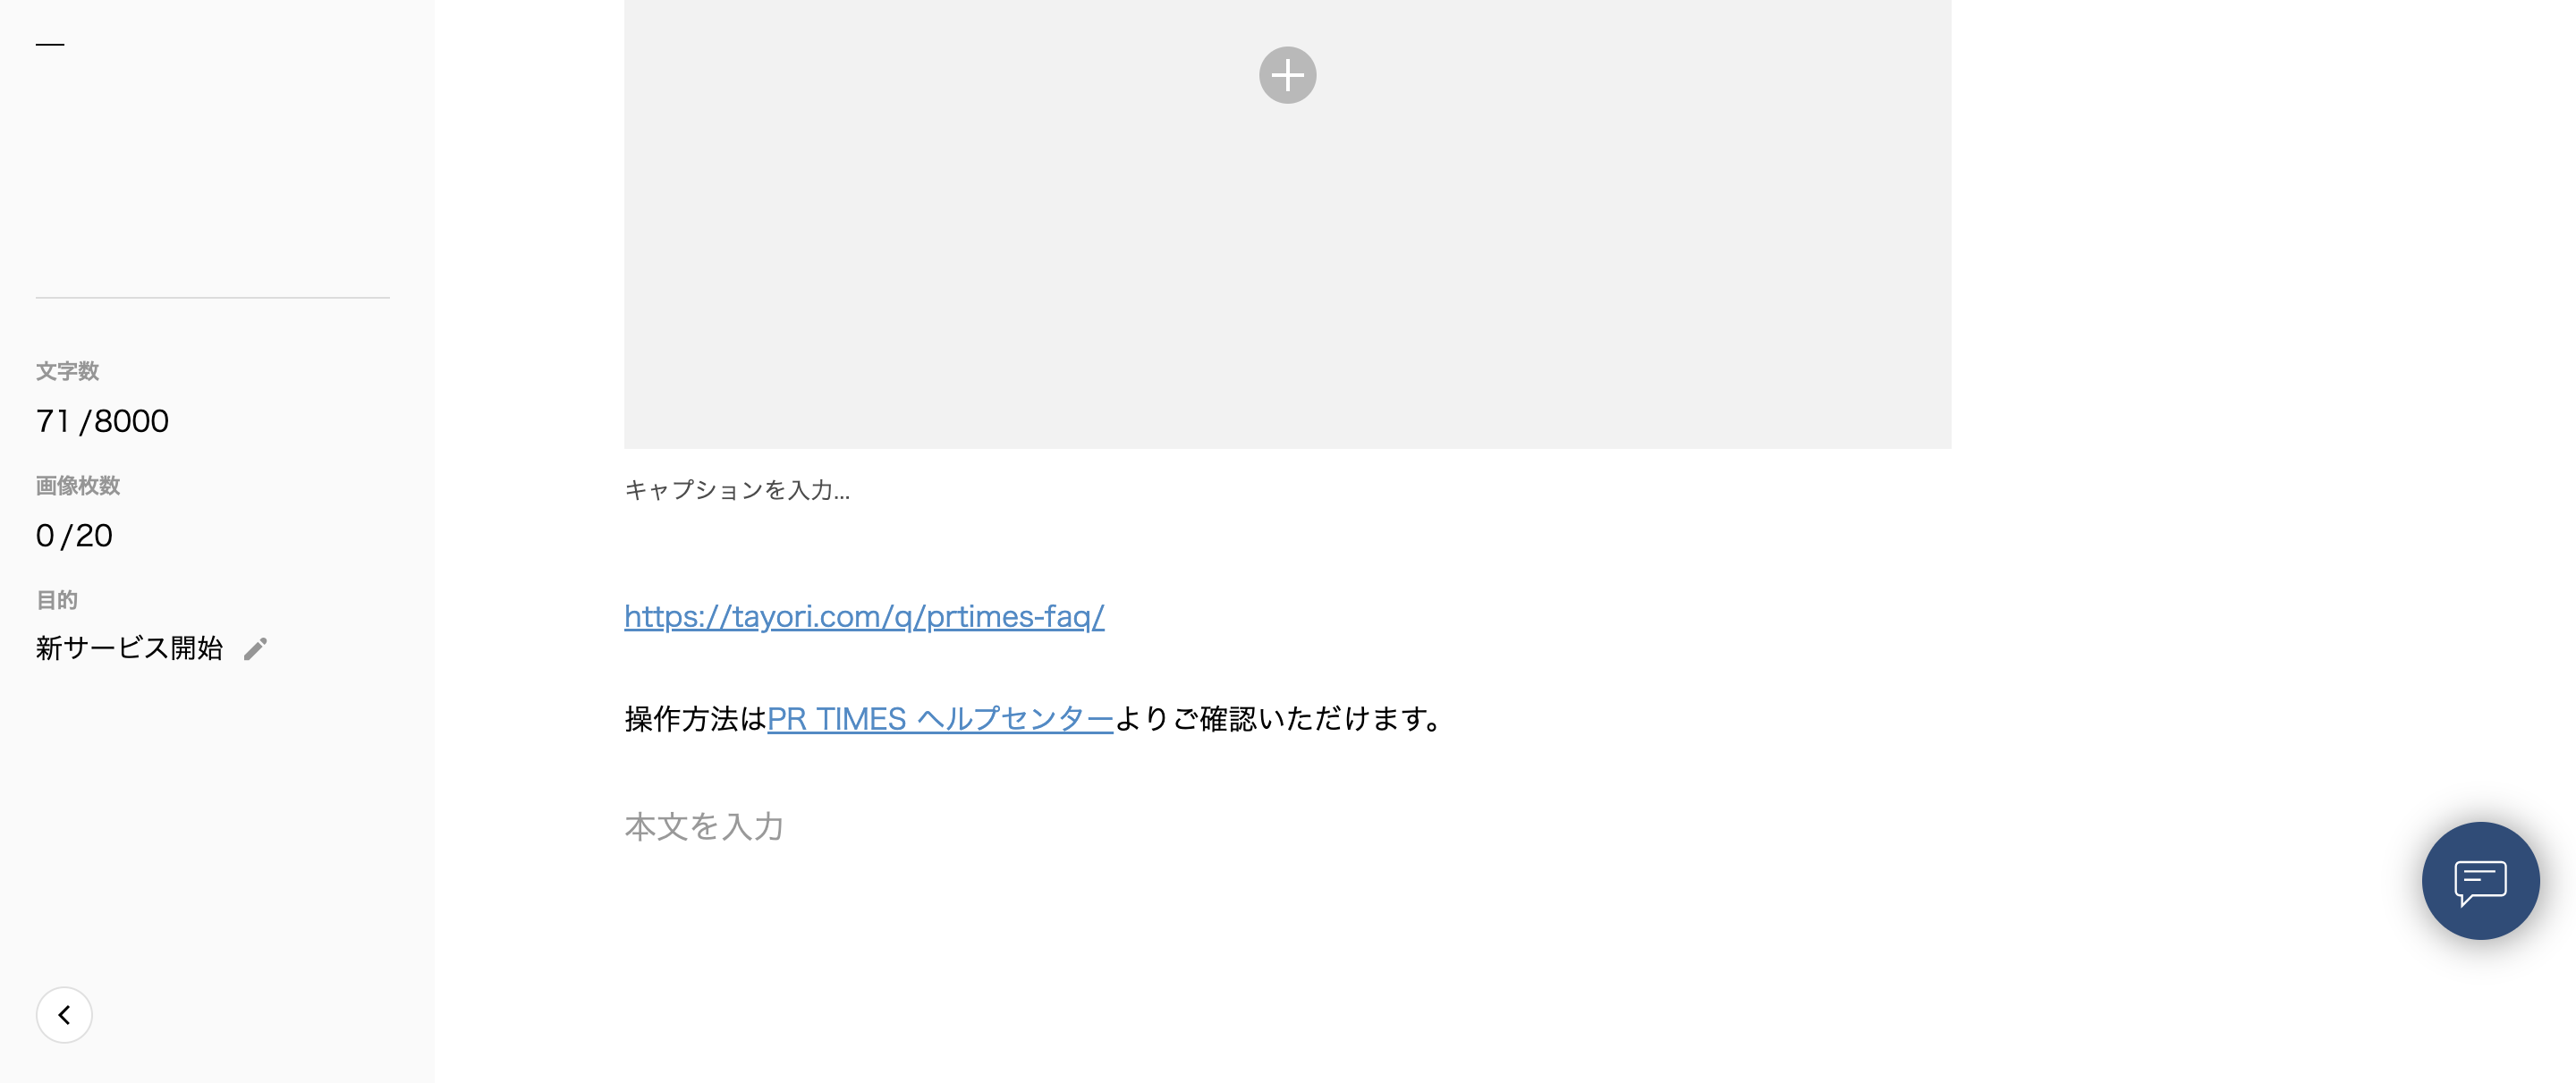Open the chat support bubble
This screenshot has width=2576, height=1083.
click(2480, 880)
